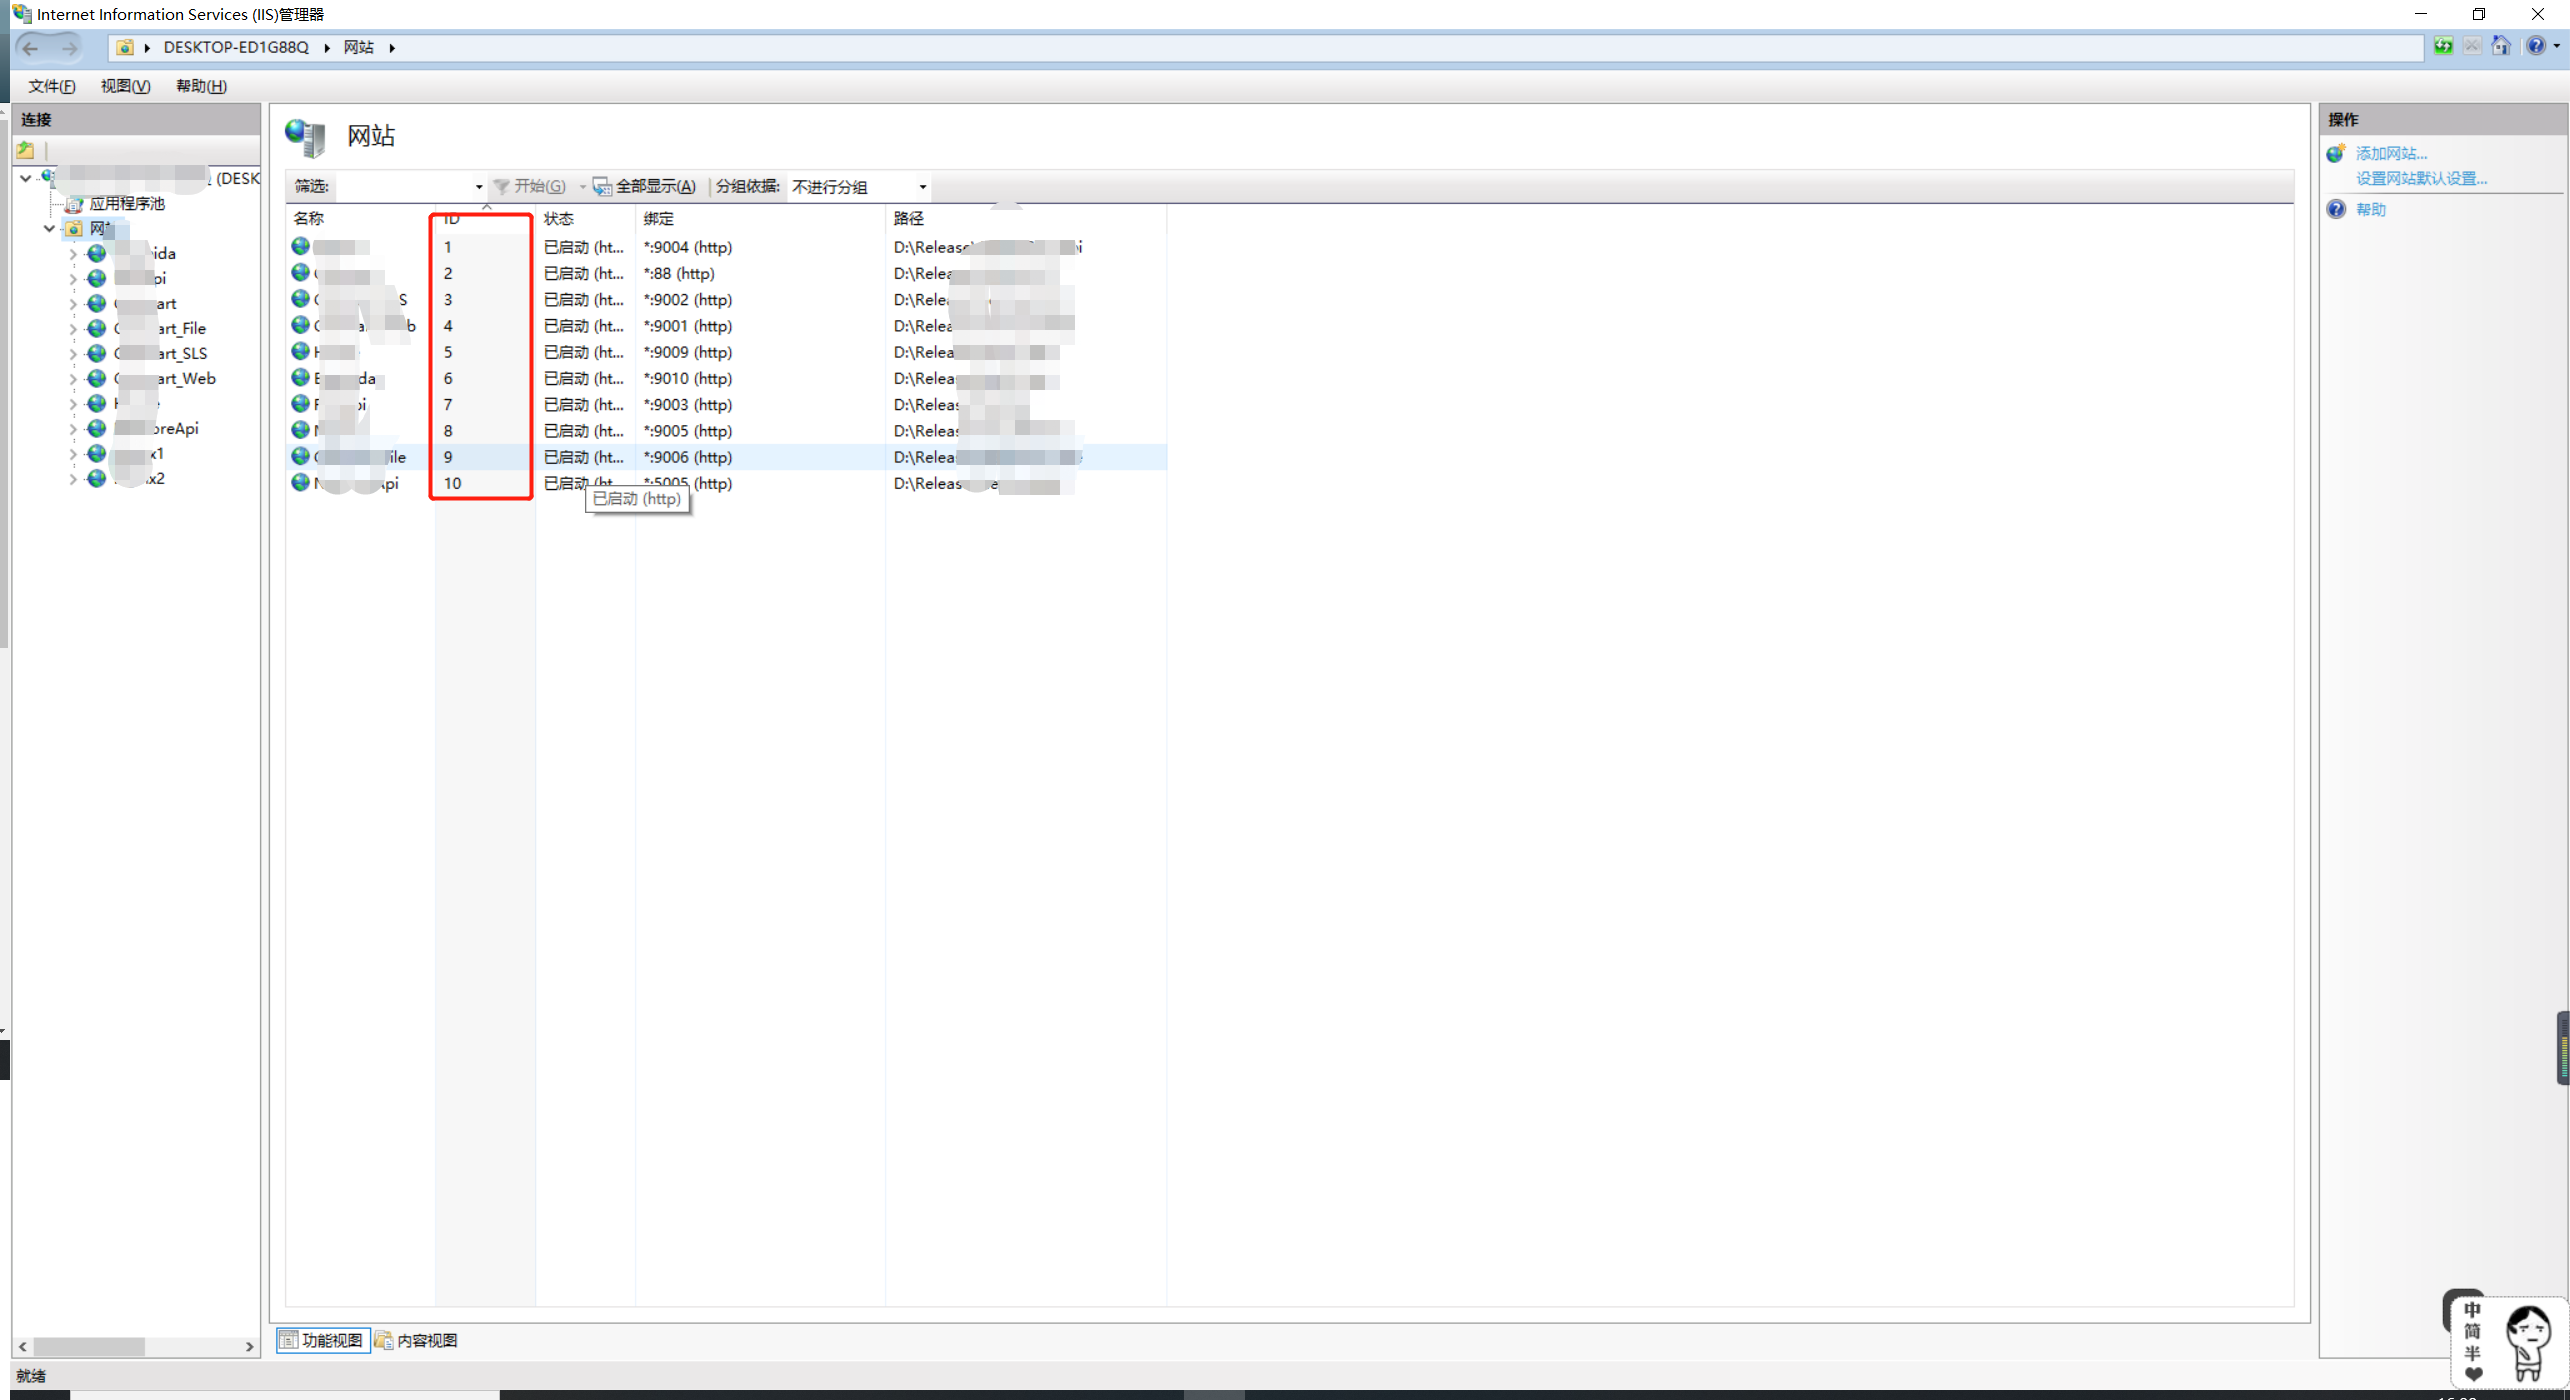Open the 筛选 filter dropdown
Image resolution: width=2570 pixels, height=1400 pixels.
[x=477, y=186]
